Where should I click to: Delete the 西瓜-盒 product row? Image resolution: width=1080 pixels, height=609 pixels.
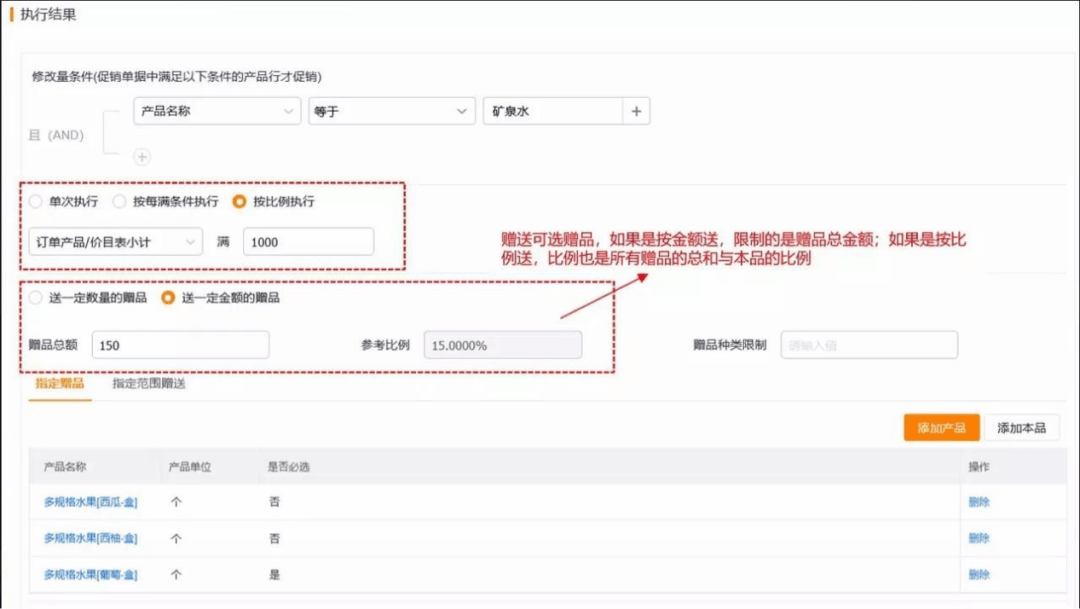(x=979, y=502)
